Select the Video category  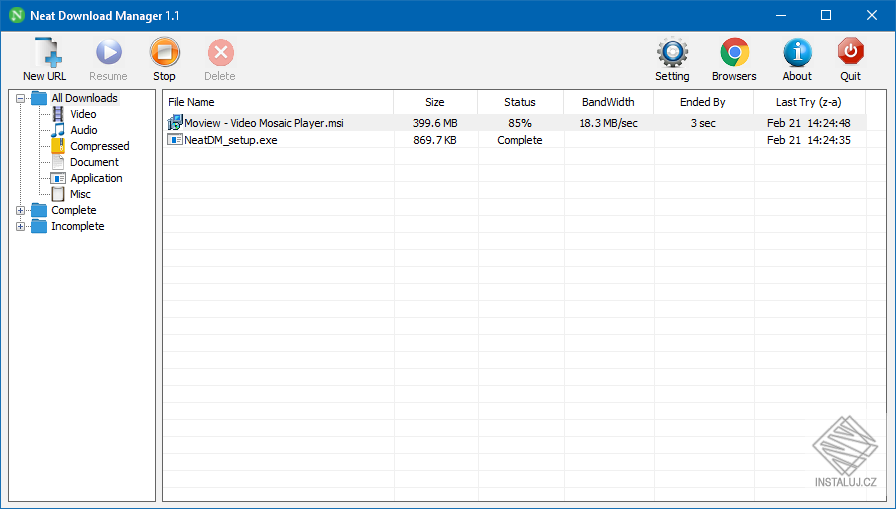coord(83,114)
